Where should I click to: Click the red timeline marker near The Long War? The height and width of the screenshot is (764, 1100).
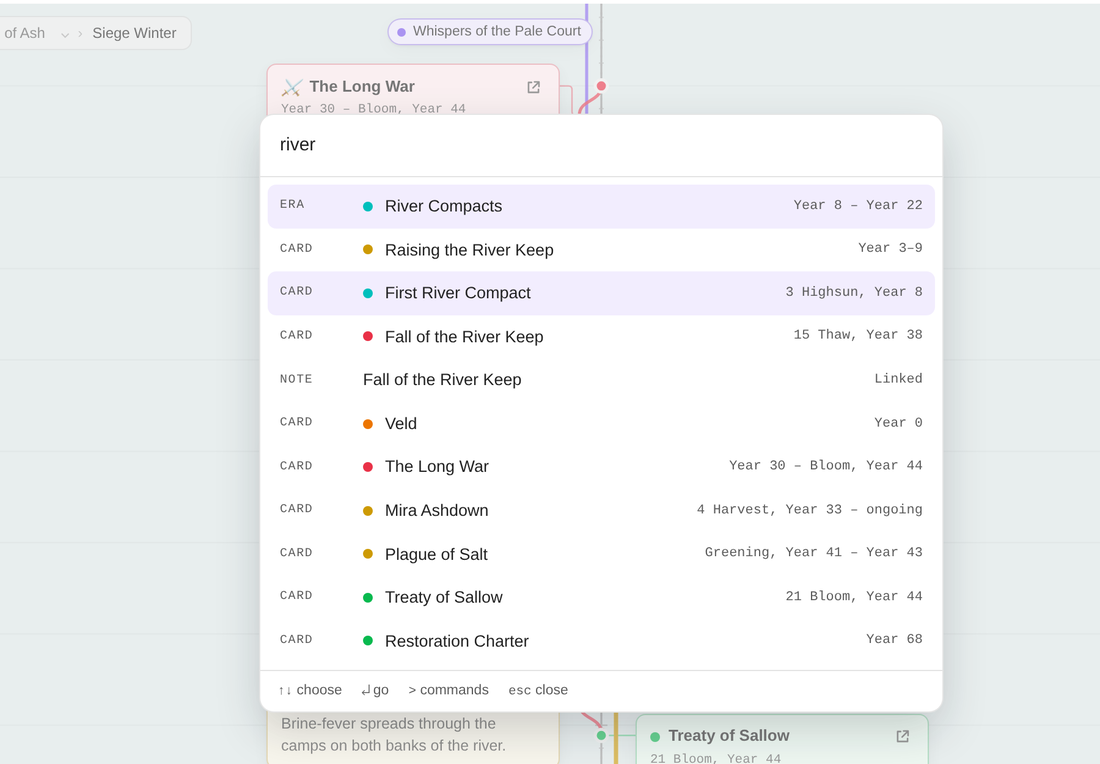point(601,86)
